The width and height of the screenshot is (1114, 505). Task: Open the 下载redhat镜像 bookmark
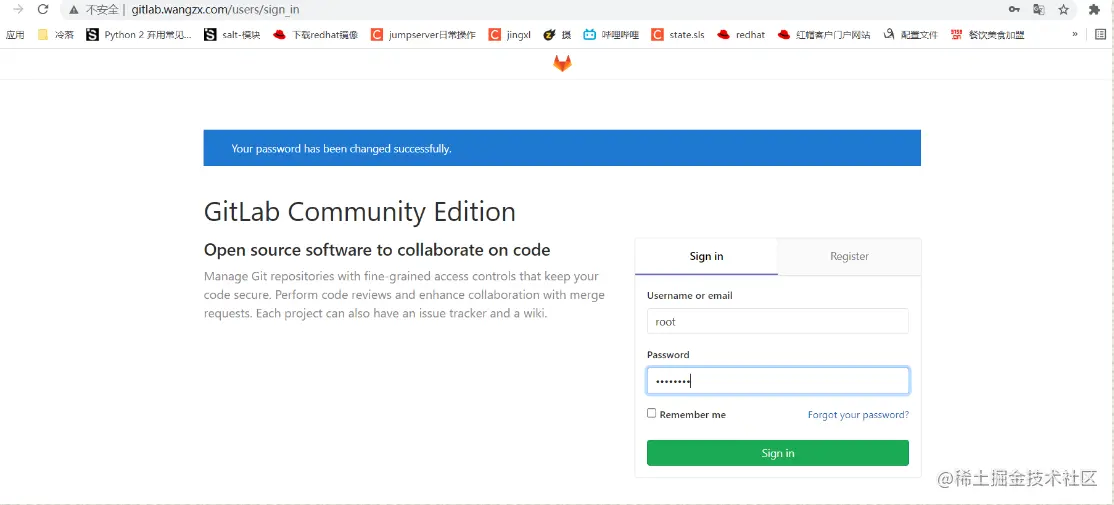315,34
